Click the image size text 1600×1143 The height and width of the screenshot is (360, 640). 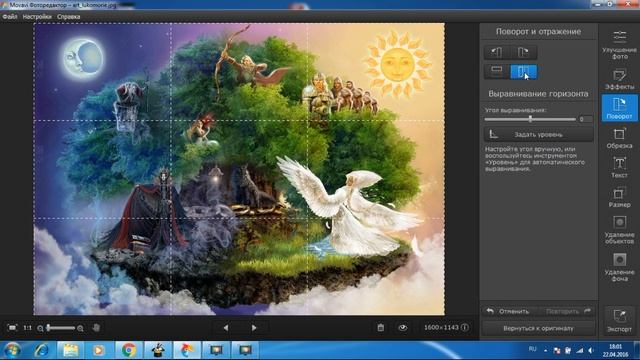(x=441, y=327)
